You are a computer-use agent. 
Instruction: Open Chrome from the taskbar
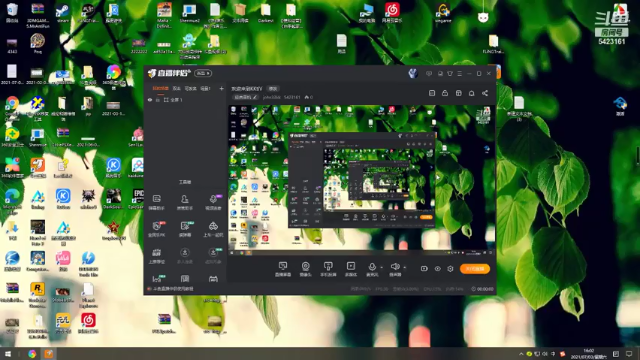[x=32, y=354]
